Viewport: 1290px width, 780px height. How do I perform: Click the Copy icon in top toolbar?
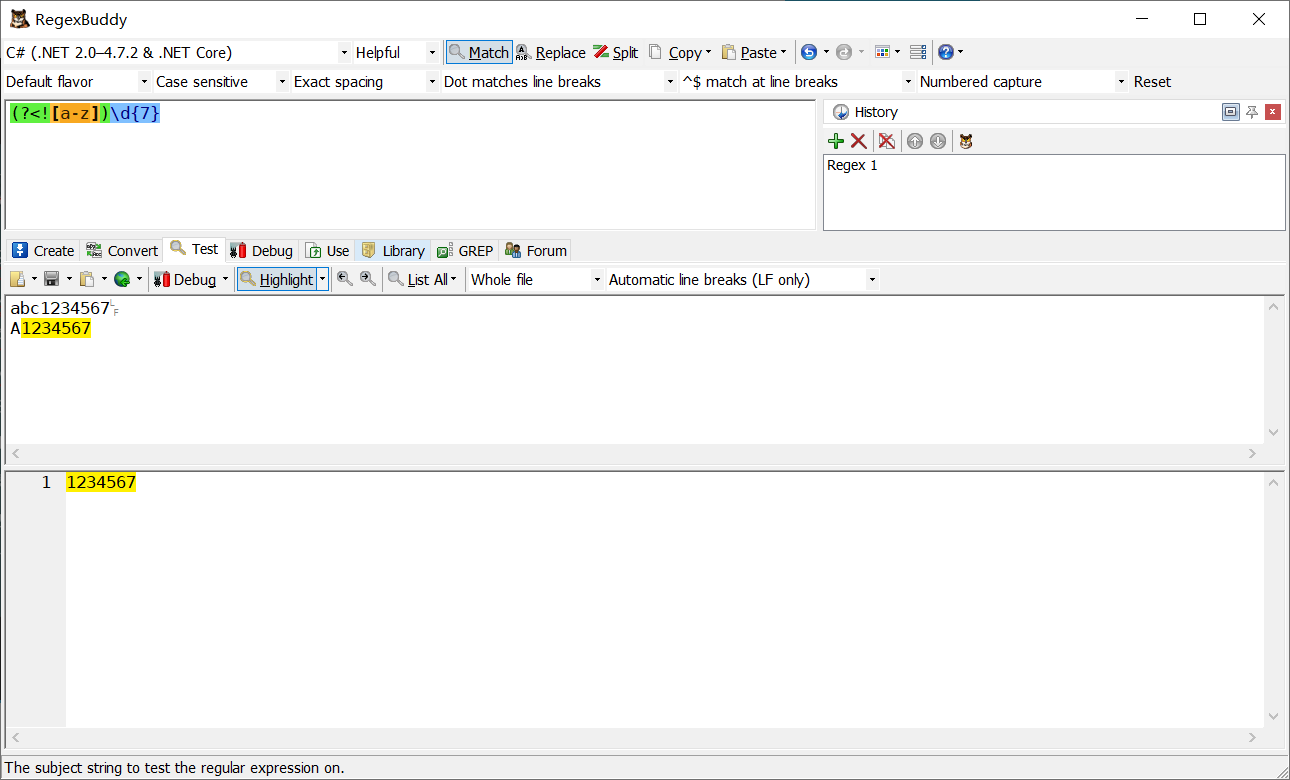pos(655,52)
